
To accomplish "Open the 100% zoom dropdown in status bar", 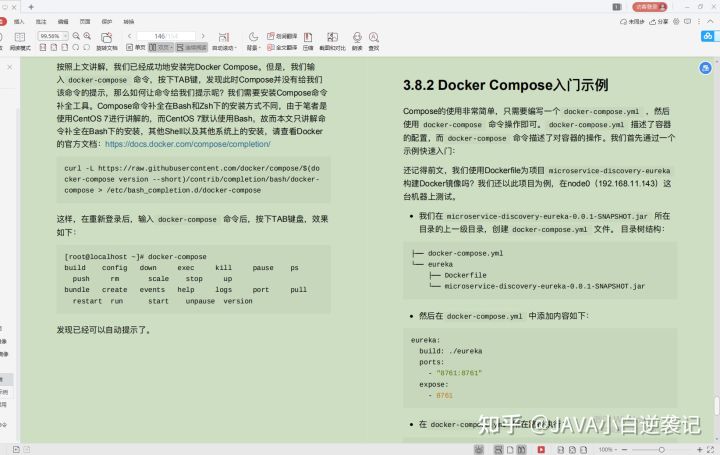I will click(x=608, y=449).
